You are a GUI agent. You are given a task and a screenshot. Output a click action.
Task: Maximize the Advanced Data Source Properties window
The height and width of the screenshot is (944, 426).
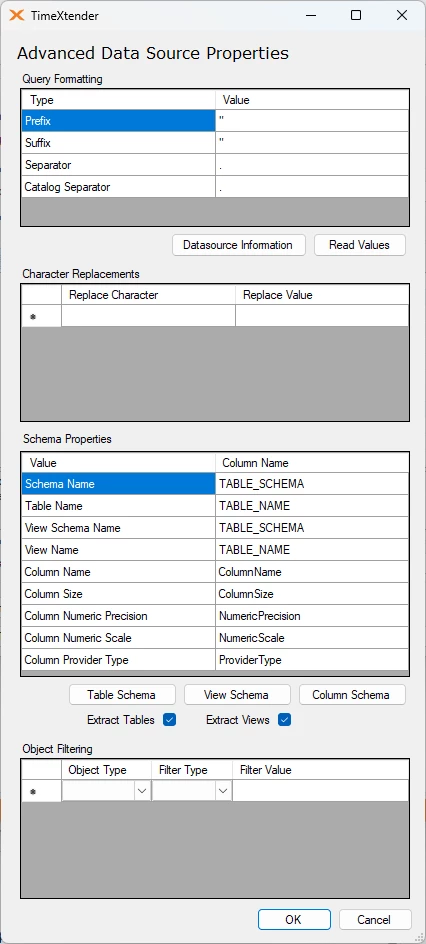point(356,16)
